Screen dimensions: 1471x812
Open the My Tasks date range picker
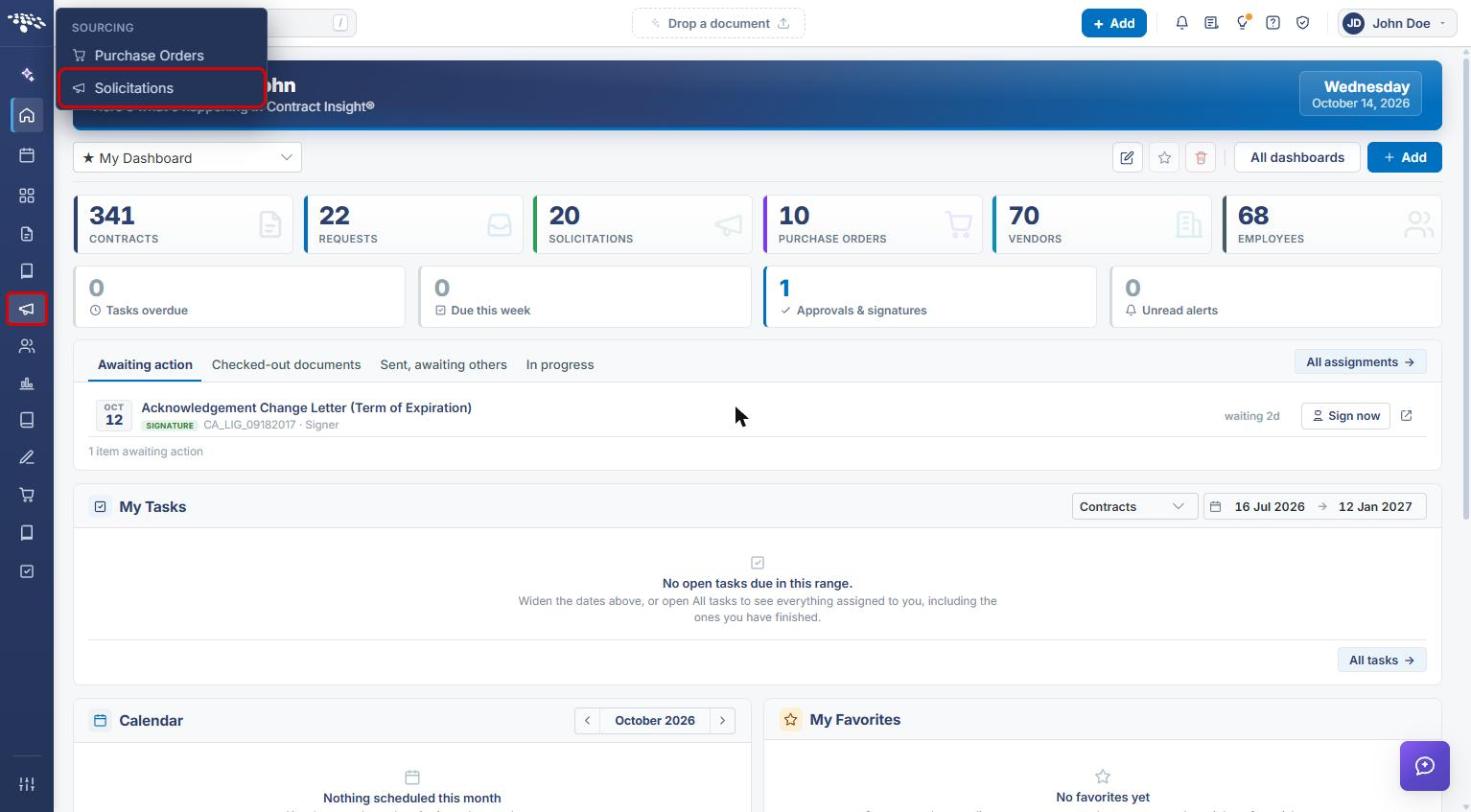1315,507
